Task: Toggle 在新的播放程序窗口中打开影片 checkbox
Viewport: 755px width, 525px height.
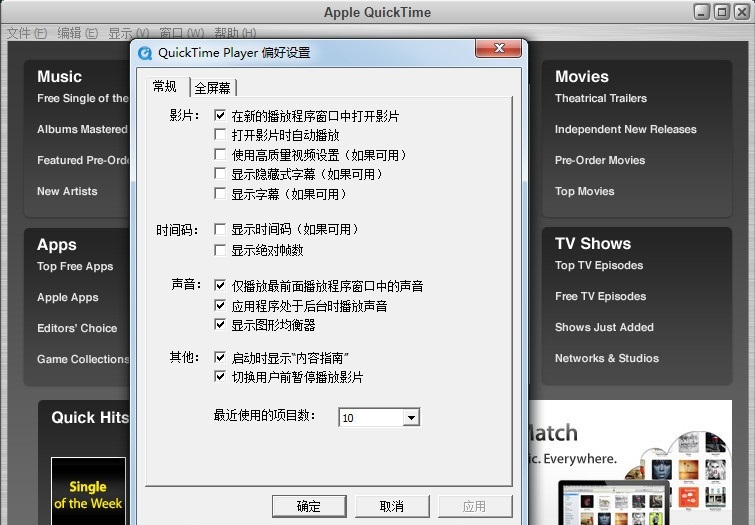Action: 220,116
